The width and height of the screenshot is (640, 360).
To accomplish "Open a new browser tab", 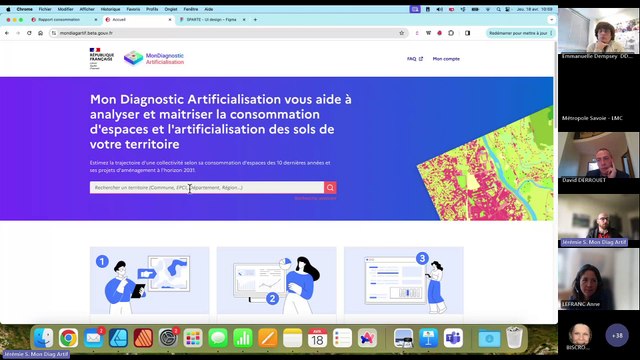I will coord(255,20).
